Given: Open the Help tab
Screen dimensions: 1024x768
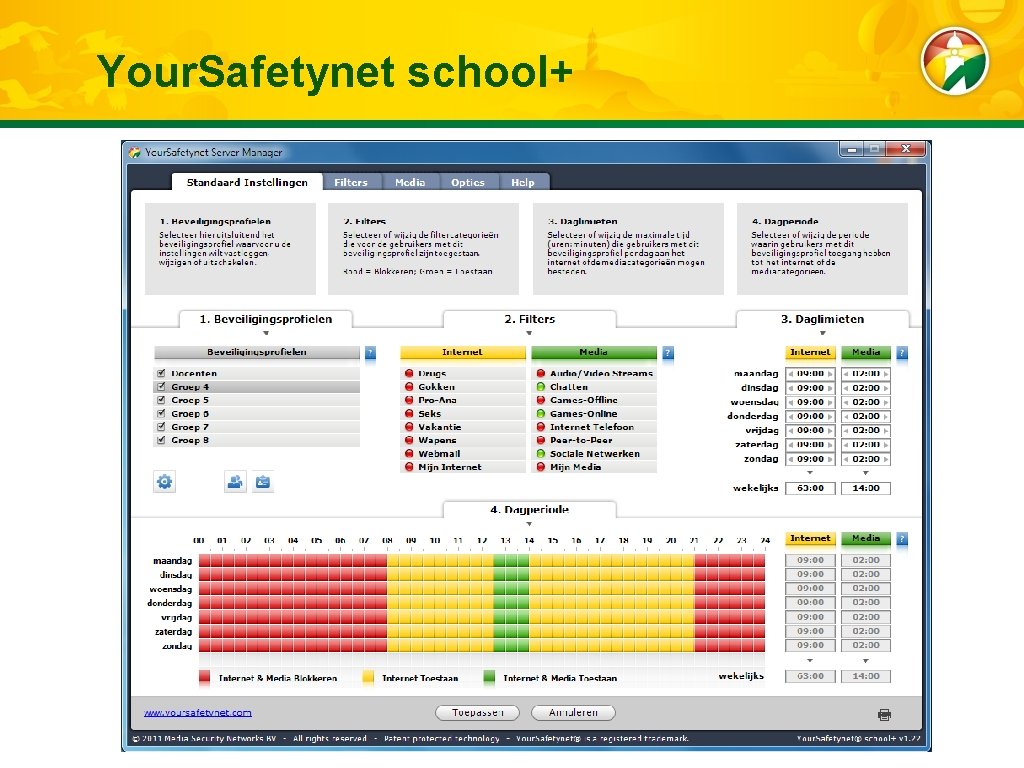Looking at the screenshot, I should (x=523, y=182).
